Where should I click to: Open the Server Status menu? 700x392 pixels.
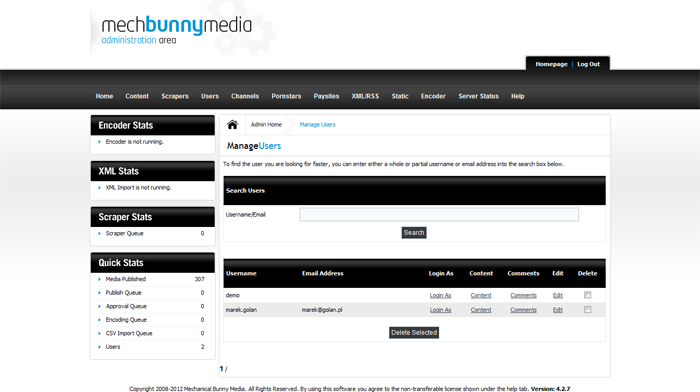(x=478, y=96)
